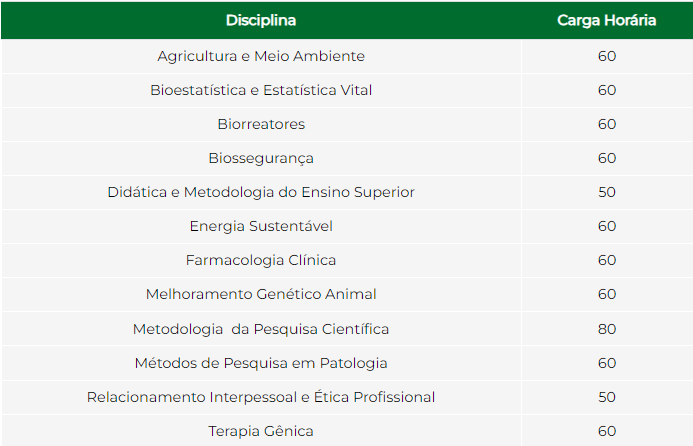Select the 60 hours cell for Biorreatores
Image resolution: width=693 pixels, height=446 pixels.
click(x=607, y=124)
